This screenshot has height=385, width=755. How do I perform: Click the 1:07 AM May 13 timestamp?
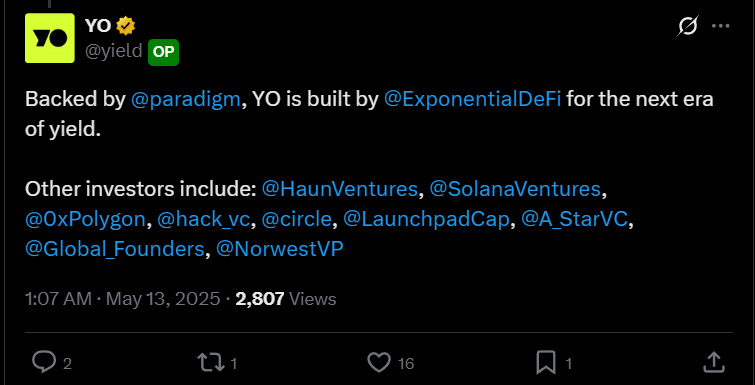coord(122,299)
